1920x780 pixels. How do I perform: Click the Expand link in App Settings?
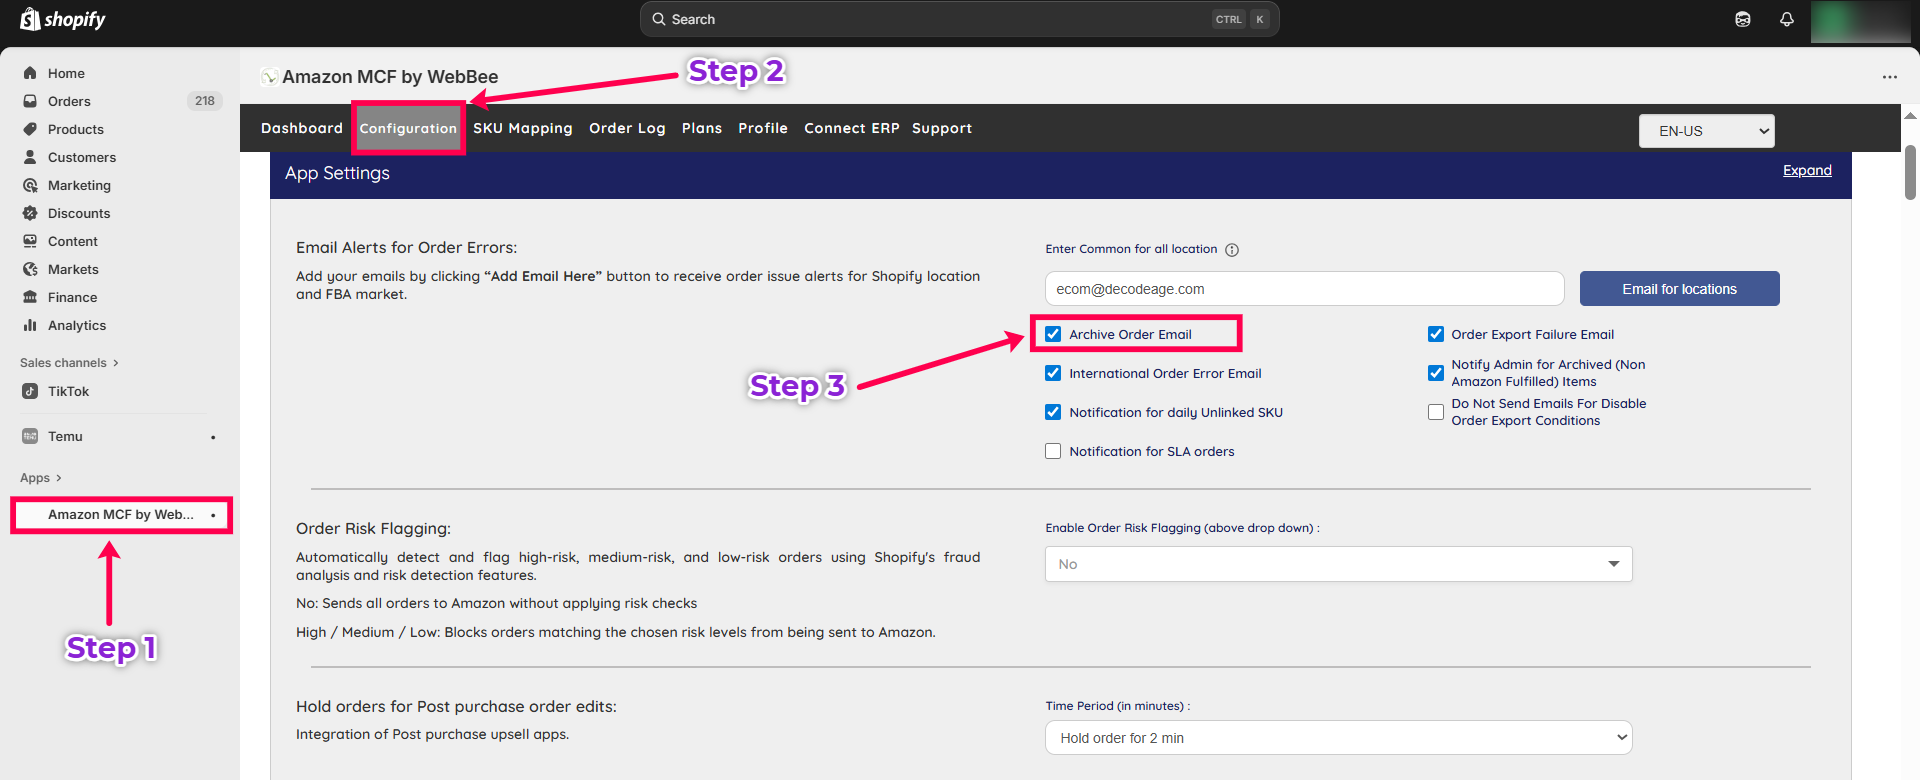pyautogui.click(x=1807, y=171)
